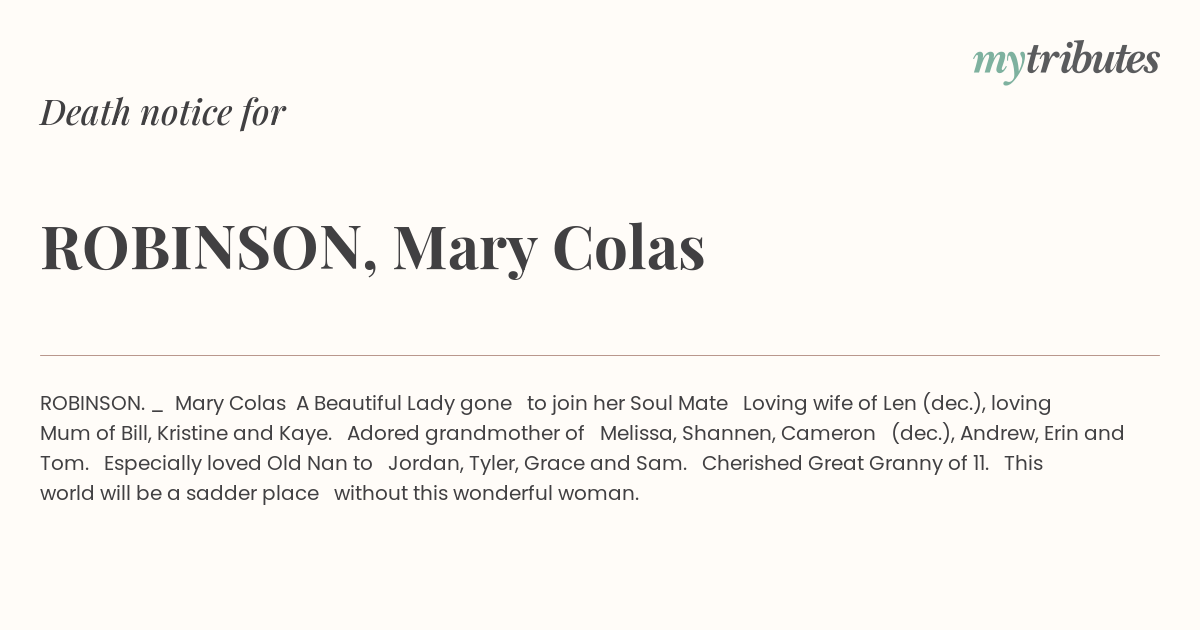Click the surname ROBINSON in the title
The height and width of the screenshot is (630, 1200).
click(201, 248)
